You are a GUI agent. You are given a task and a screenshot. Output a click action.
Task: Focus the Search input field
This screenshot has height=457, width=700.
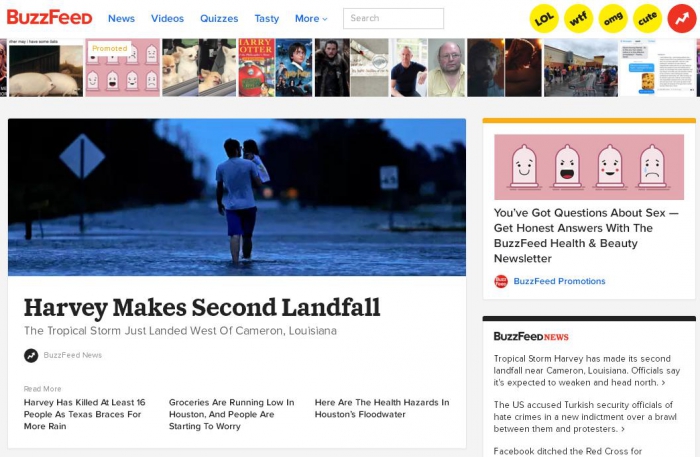(393, 18)
